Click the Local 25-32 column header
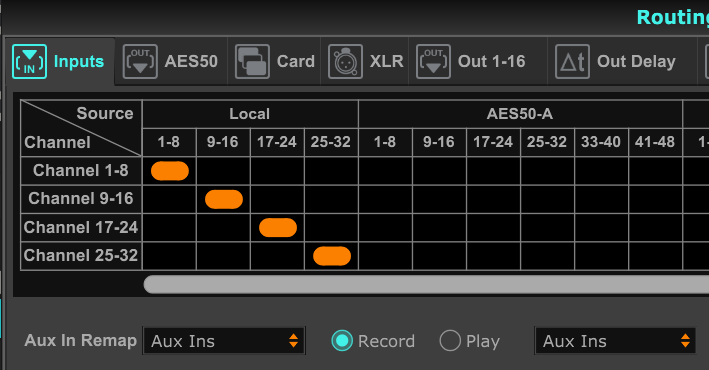This screenshot has width=709, height=370. tap(331, 142)
